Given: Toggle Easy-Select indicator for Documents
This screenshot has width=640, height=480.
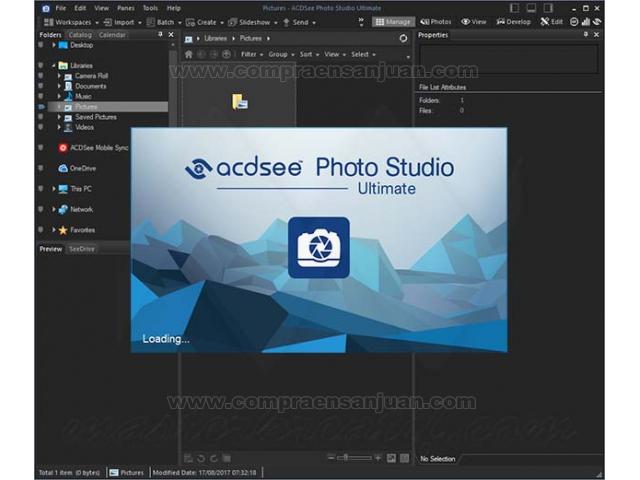Looking at the screenshot, I should 41,86.
